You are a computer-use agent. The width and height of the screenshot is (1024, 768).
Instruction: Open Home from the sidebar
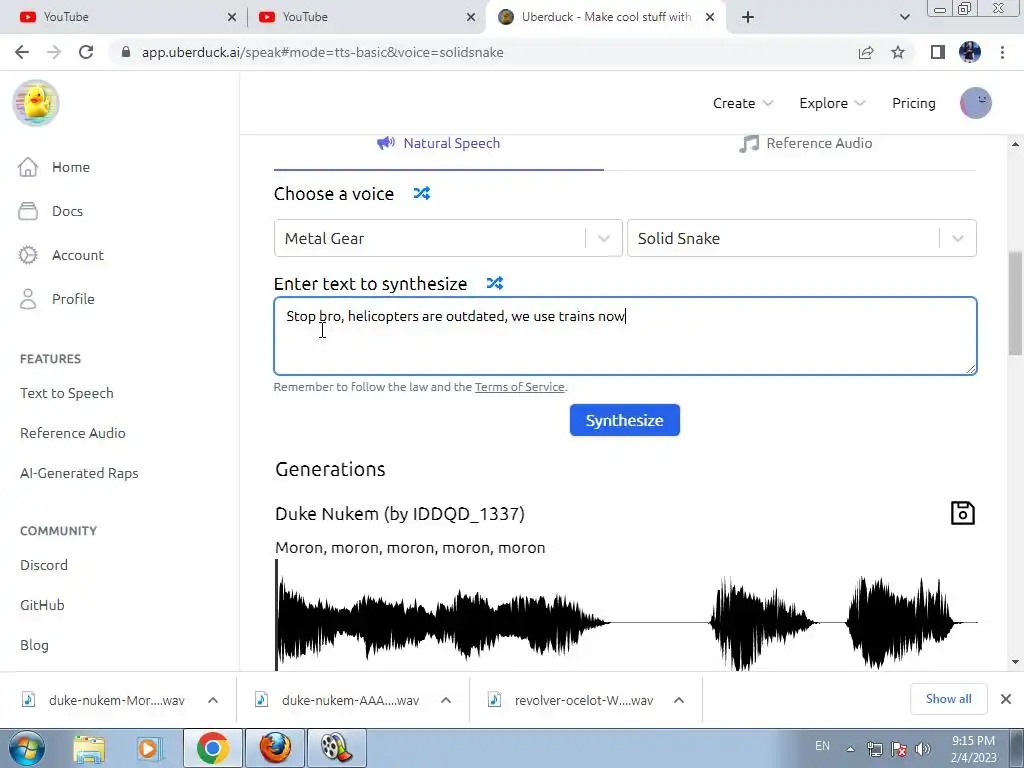click(x=54, y=167)
